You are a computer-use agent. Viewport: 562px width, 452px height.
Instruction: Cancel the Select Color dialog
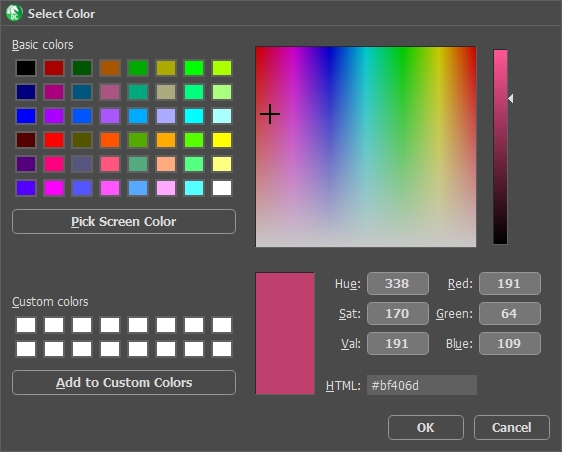point(512,427)
